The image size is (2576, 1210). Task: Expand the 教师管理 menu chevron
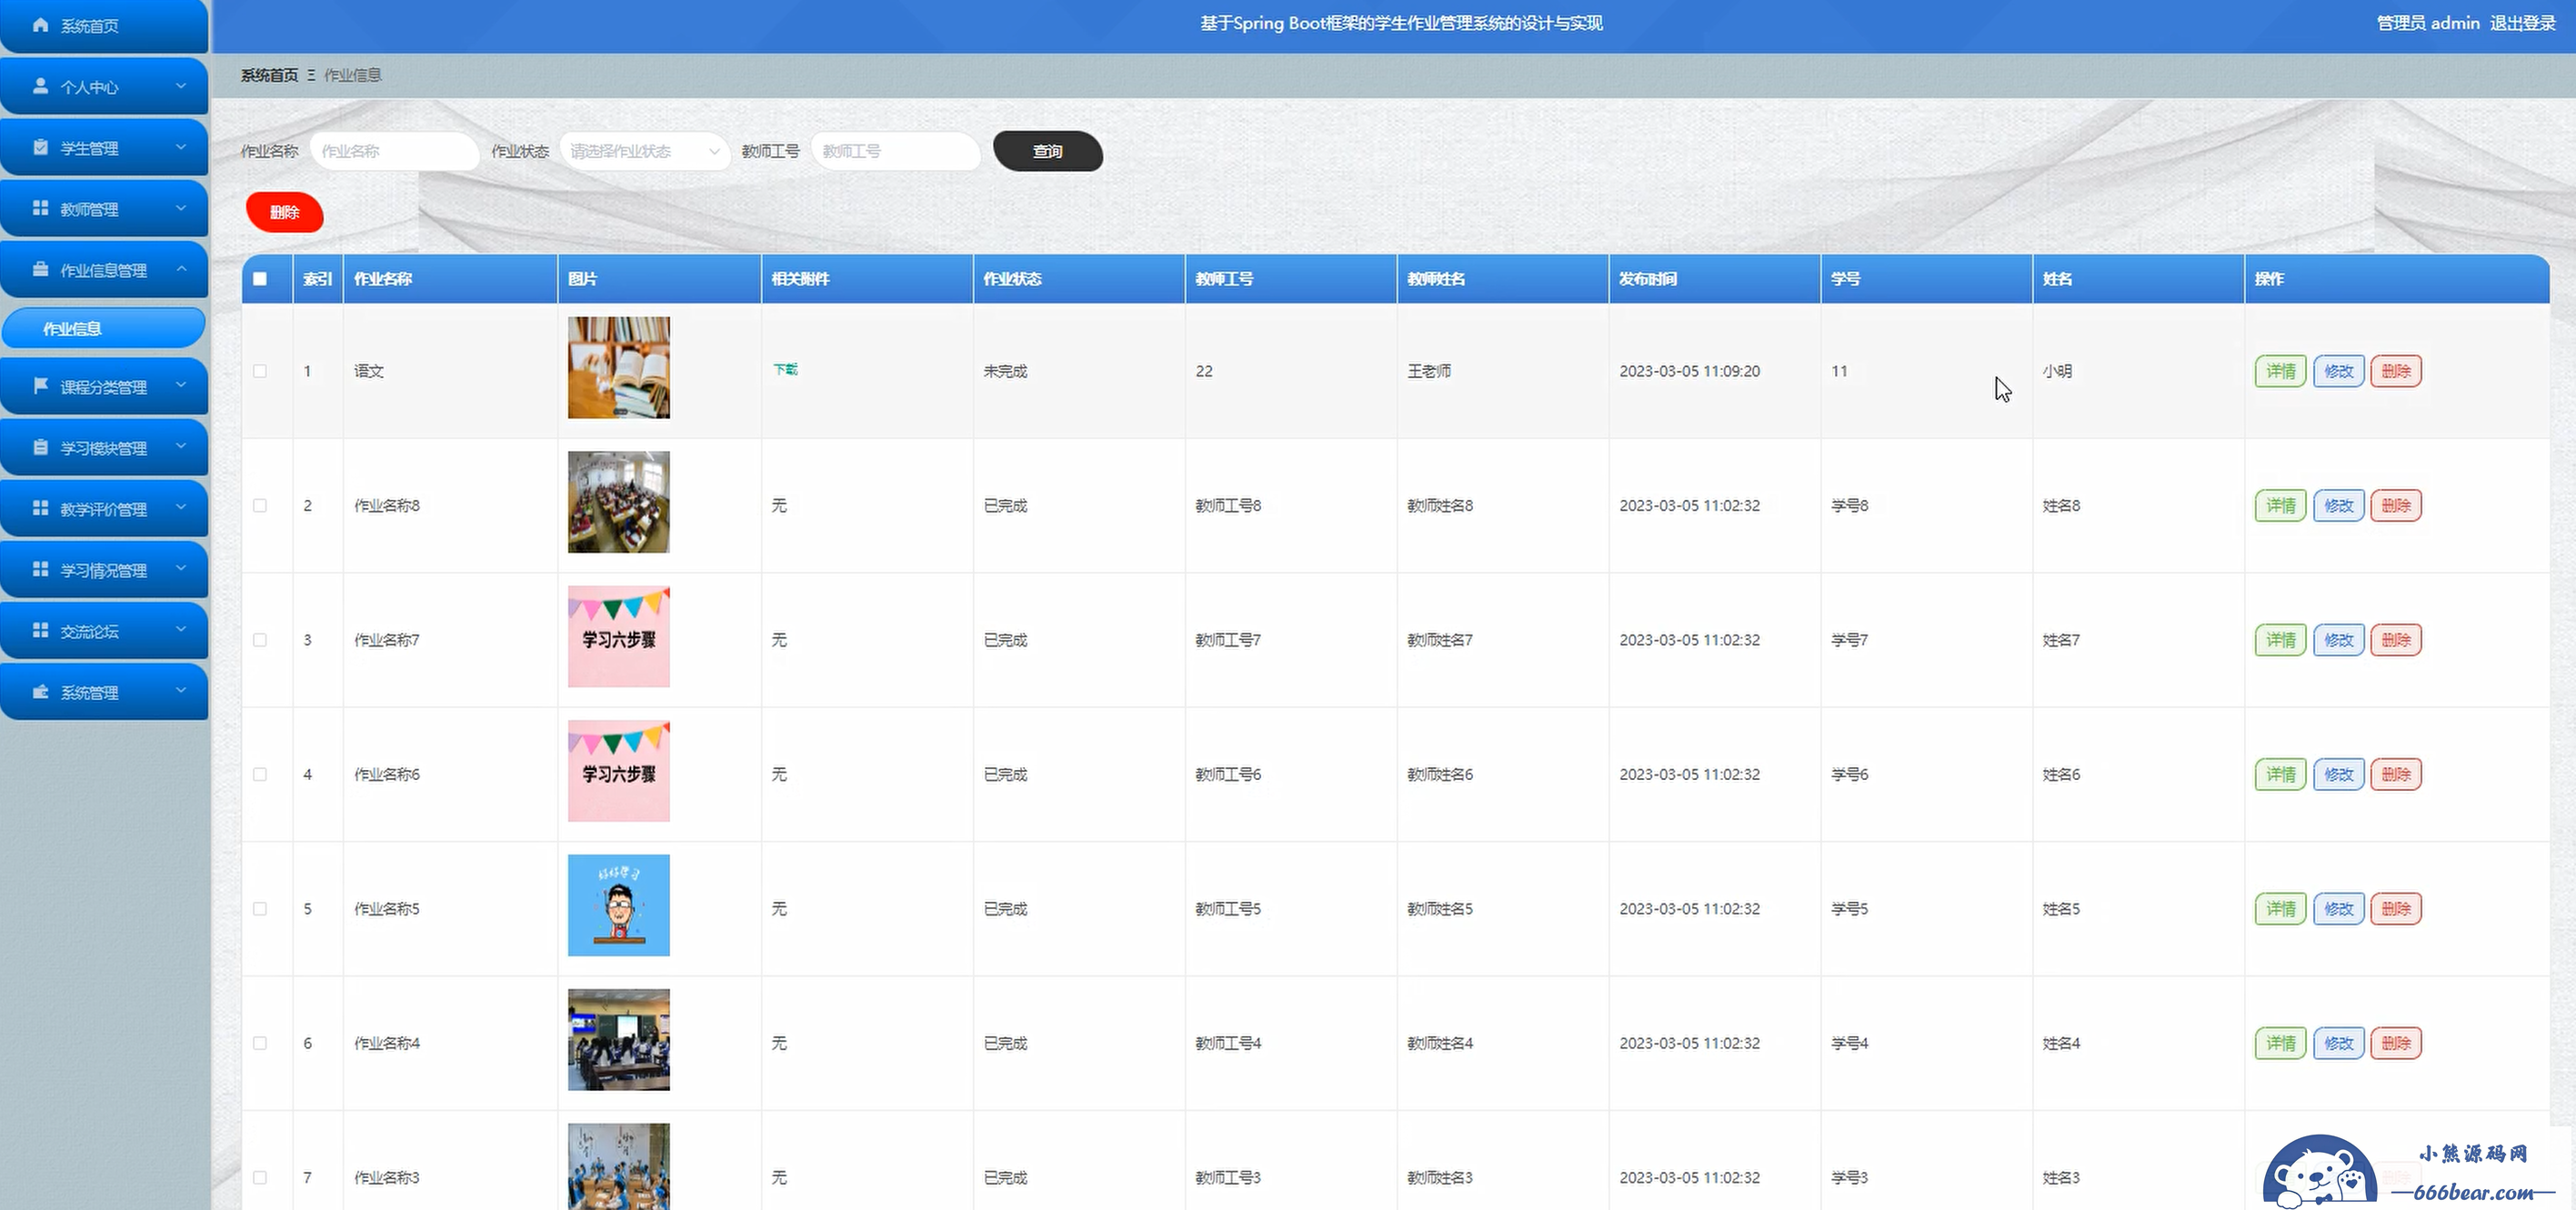(181, 208)
